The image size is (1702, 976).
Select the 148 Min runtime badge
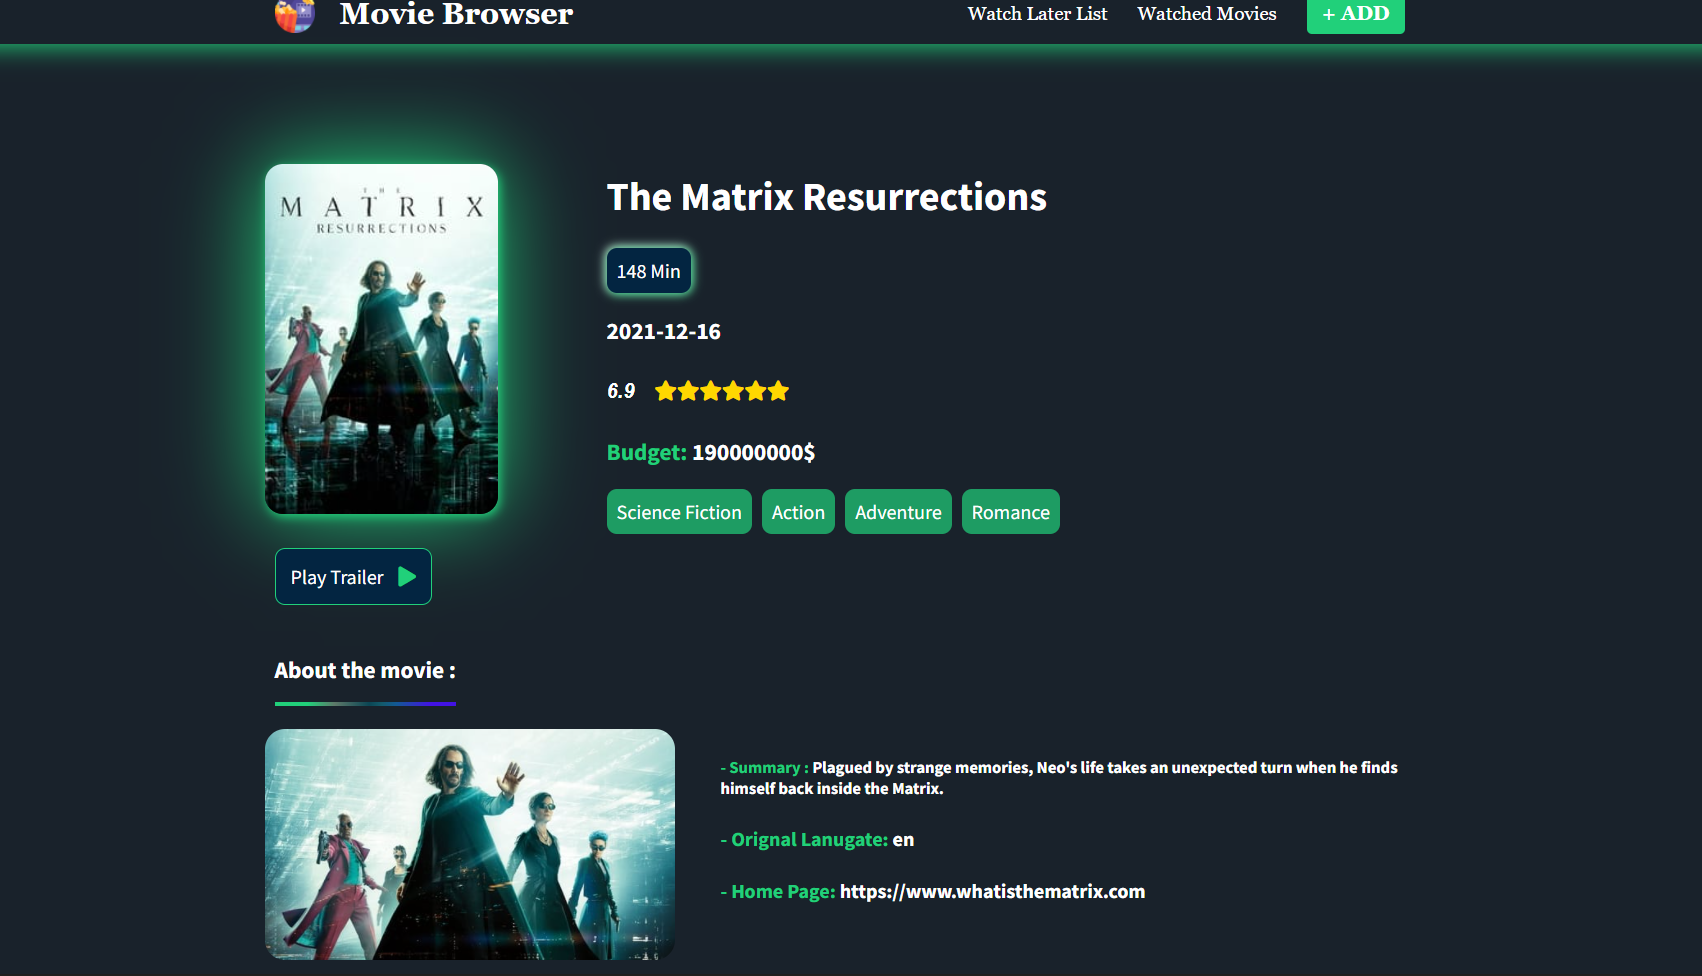(x=649, y=271)
